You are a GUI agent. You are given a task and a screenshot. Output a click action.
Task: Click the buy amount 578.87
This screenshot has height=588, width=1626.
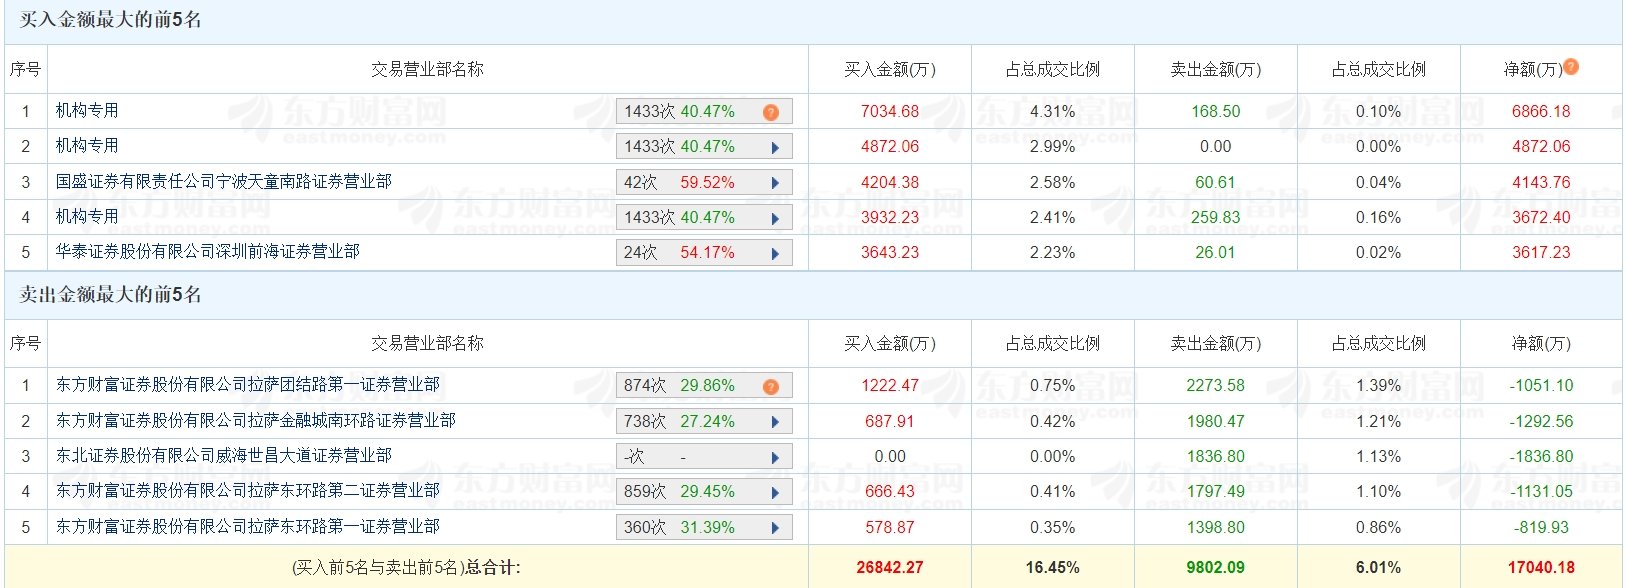point(890,528)
